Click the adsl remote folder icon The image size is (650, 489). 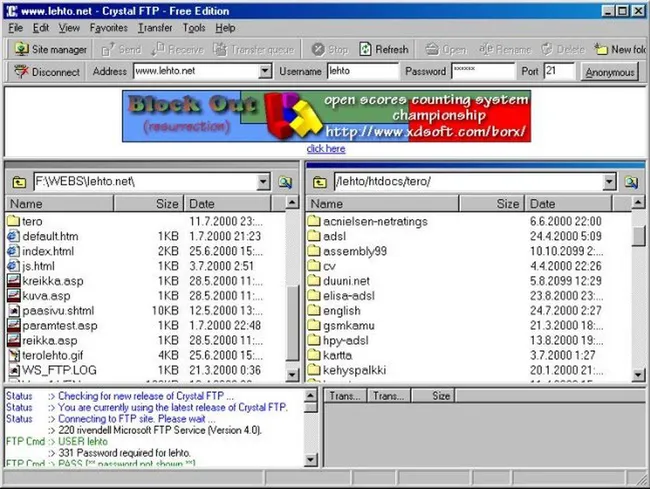(x=314, y=236)
